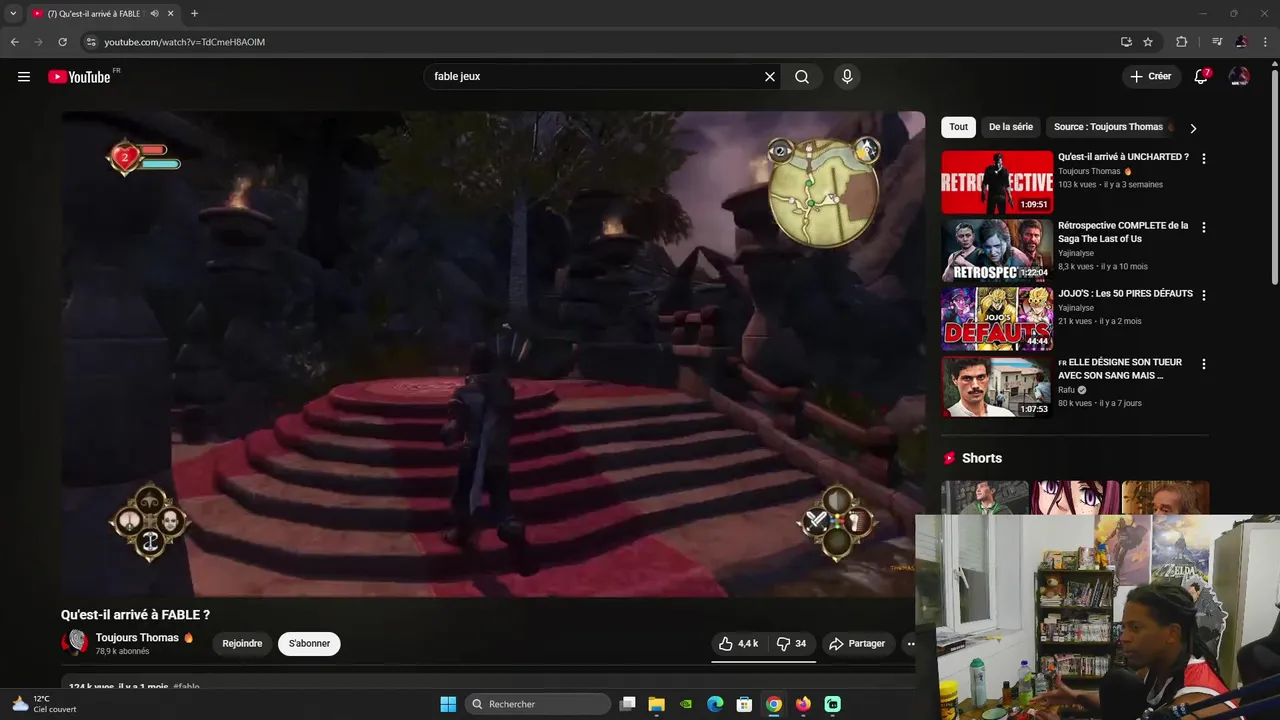Select the Tout filter chip
The height and width of the screenshot is (720, 1280).
(x=958, y=127)
